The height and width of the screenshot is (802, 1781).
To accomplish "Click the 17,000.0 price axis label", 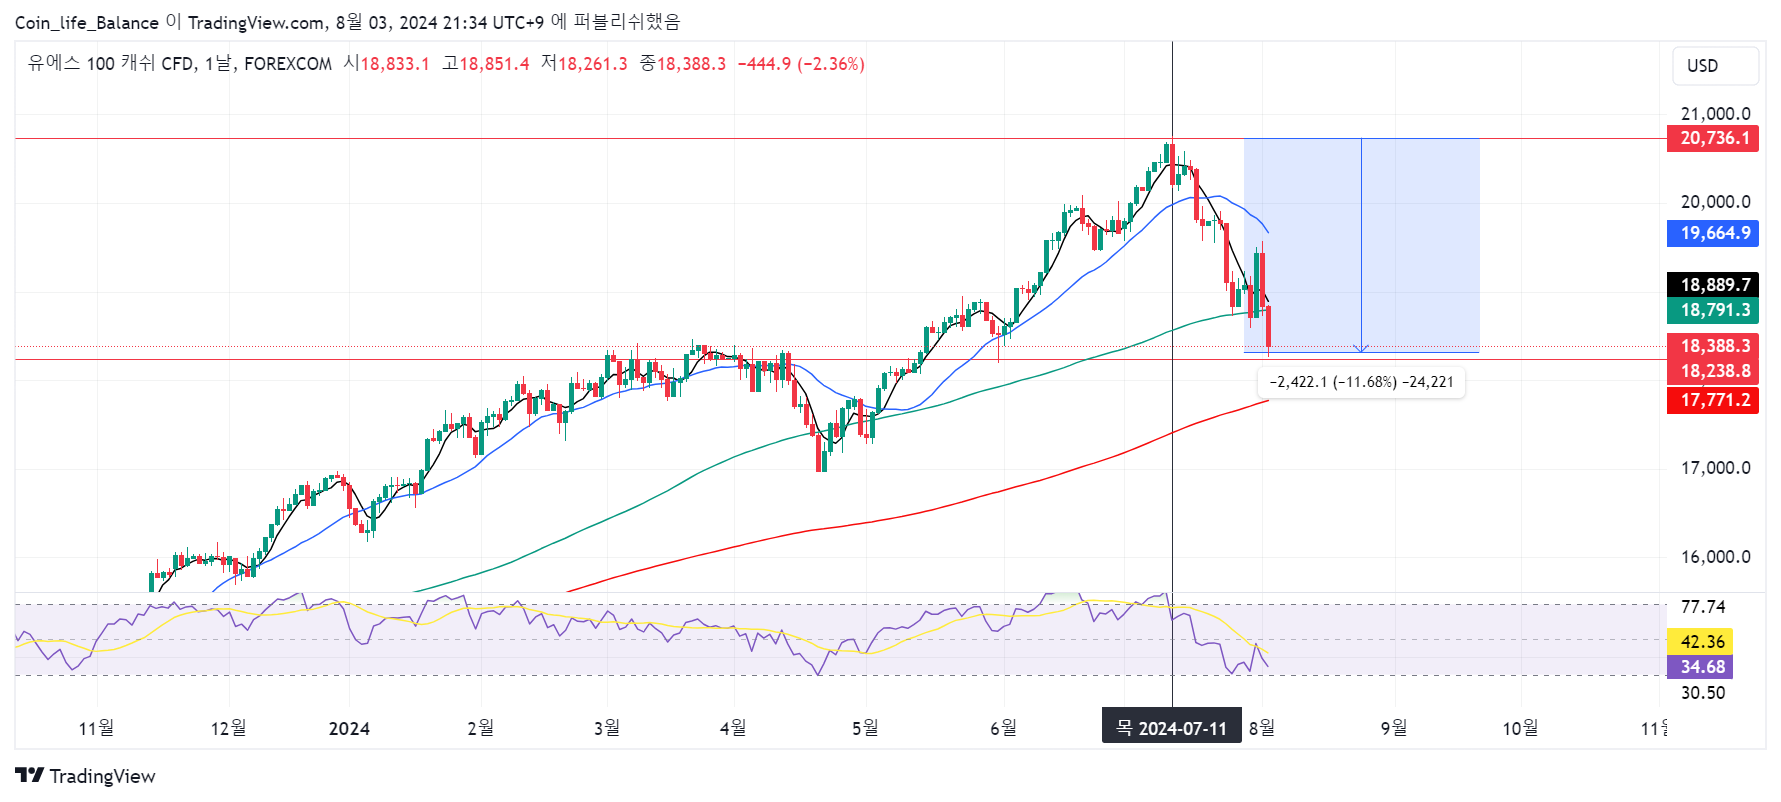I will pos(1715,468).
